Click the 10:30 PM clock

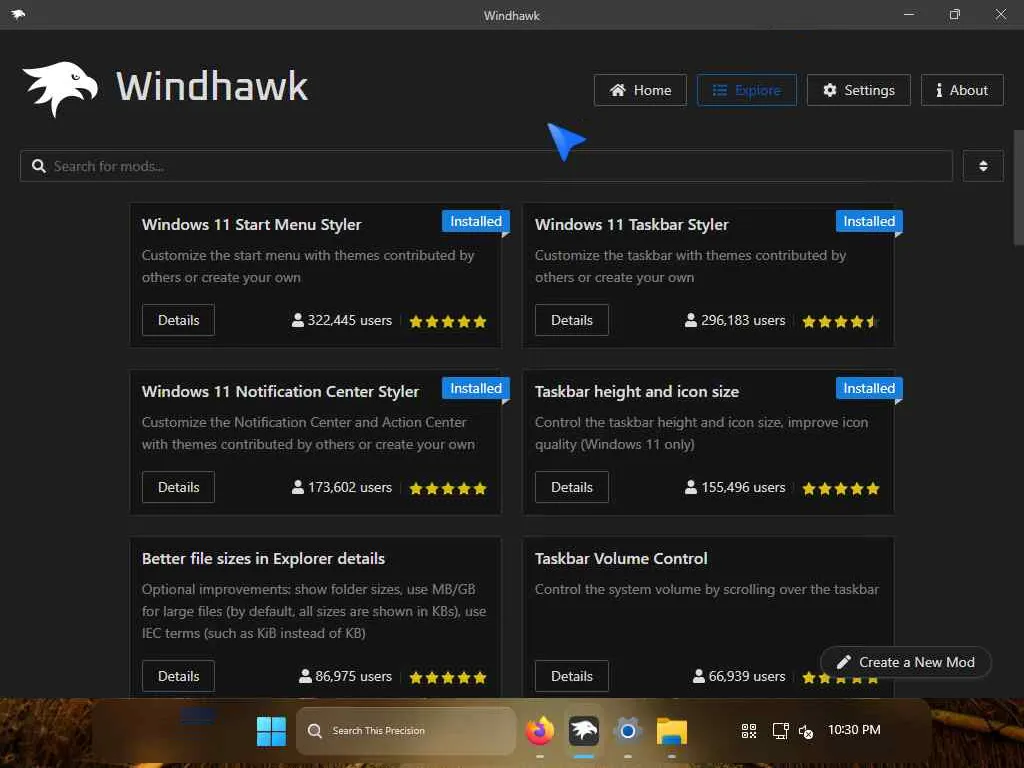pos(854,729)
